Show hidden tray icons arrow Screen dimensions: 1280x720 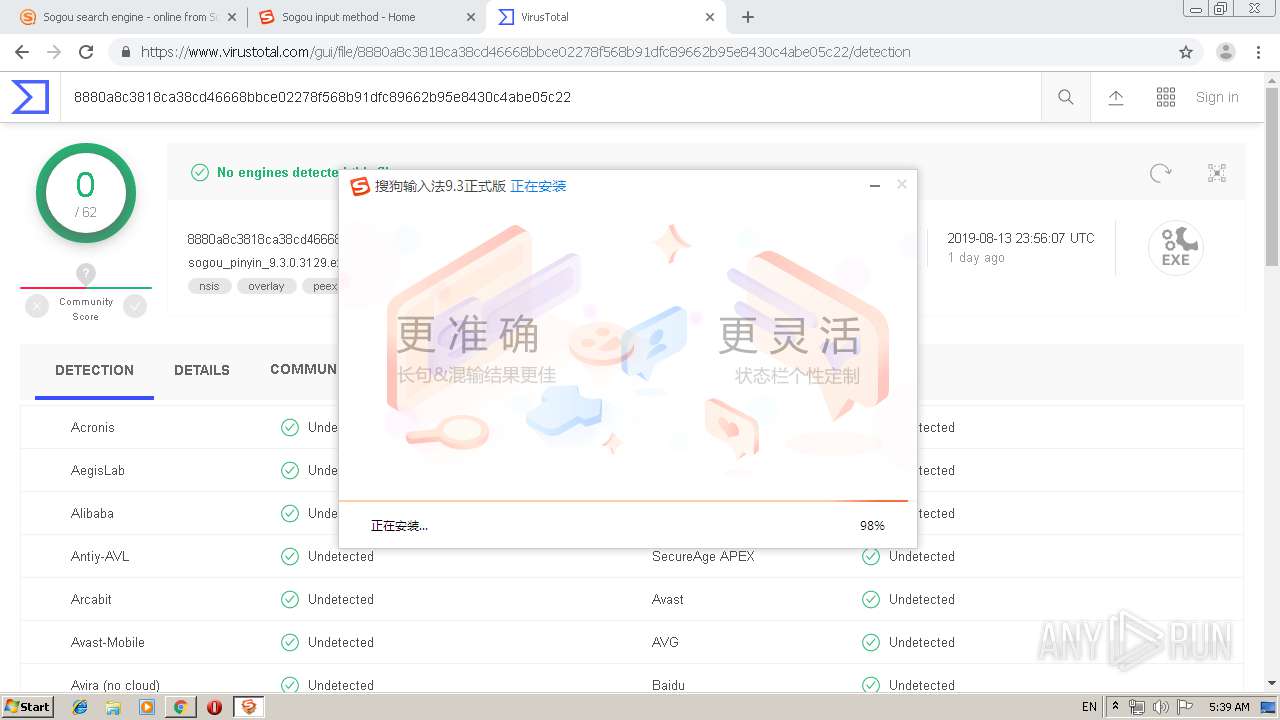(x=1116, y=707)
